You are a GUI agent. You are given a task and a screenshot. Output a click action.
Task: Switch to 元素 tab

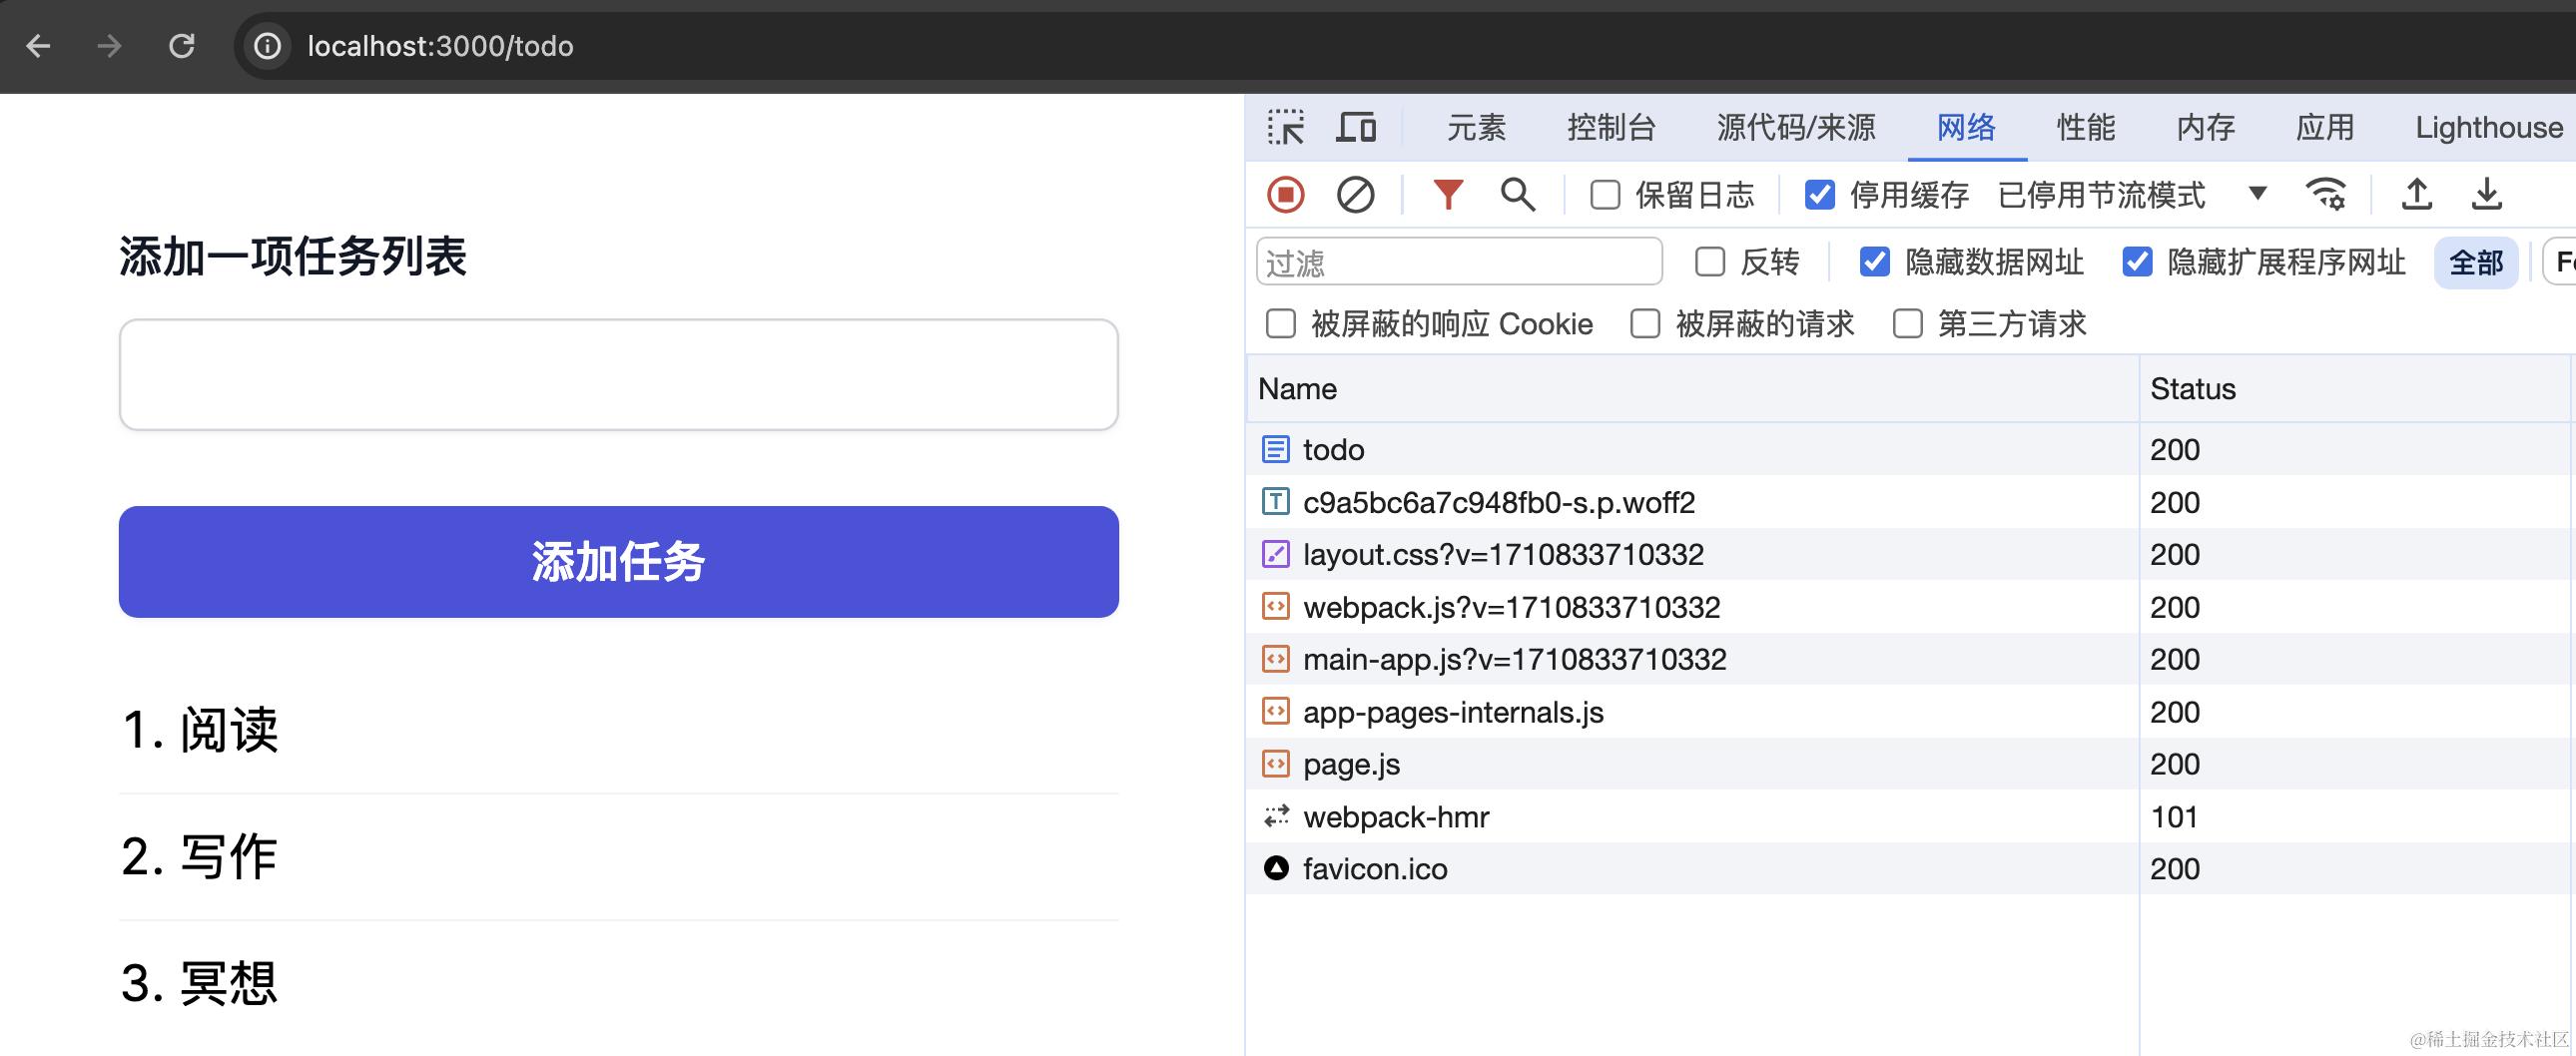(x=1476, y=127)
